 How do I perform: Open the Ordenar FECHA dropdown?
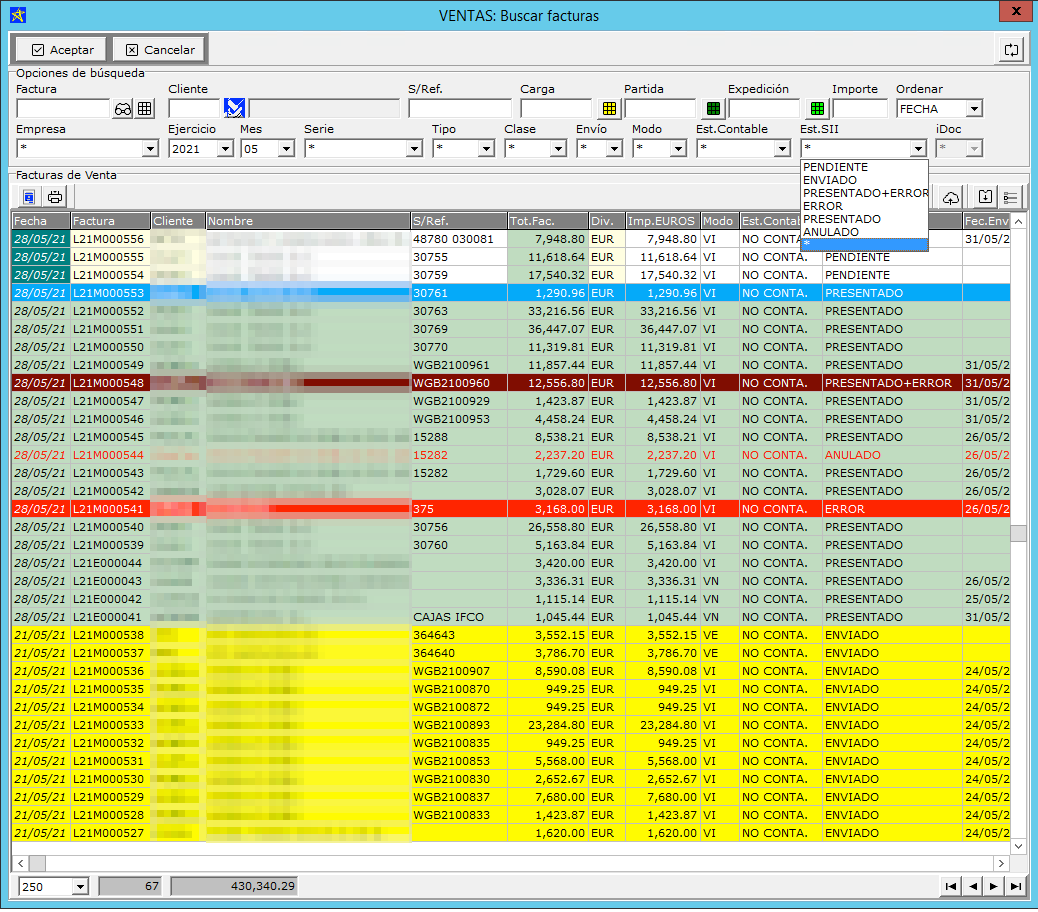point(973,109)
